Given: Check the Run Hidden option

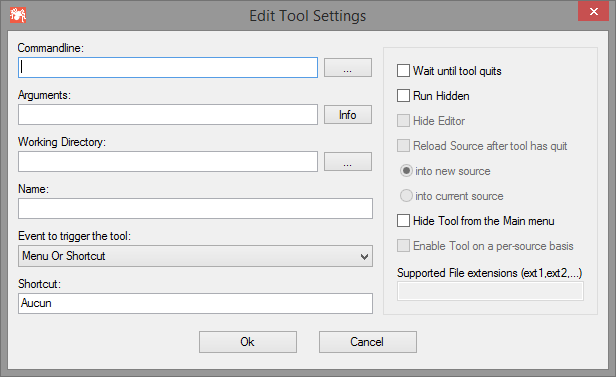Looking at the screenshot, I should coord(403,96).
